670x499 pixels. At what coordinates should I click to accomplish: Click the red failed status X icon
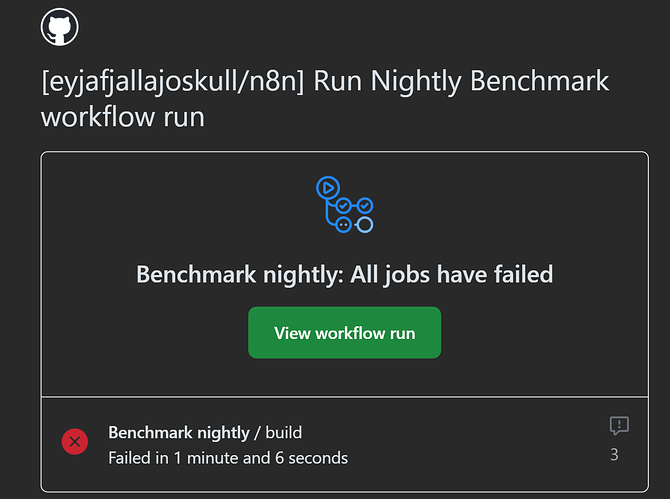point(75,441)
